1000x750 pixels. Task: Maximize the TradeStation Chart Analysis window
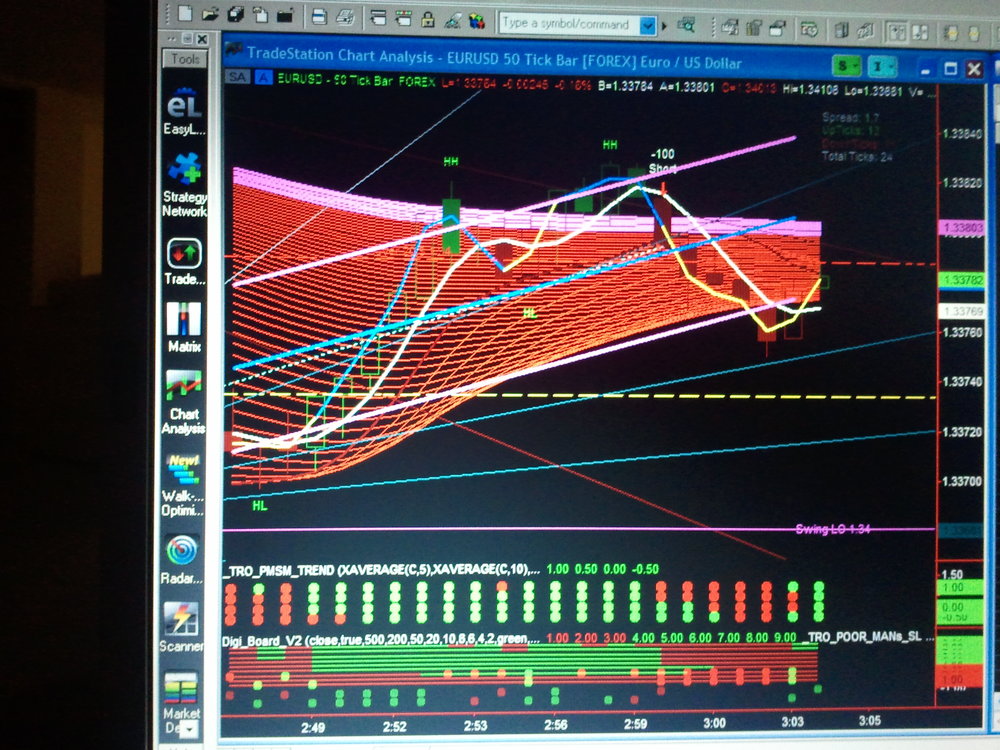[x=950, y=68]
